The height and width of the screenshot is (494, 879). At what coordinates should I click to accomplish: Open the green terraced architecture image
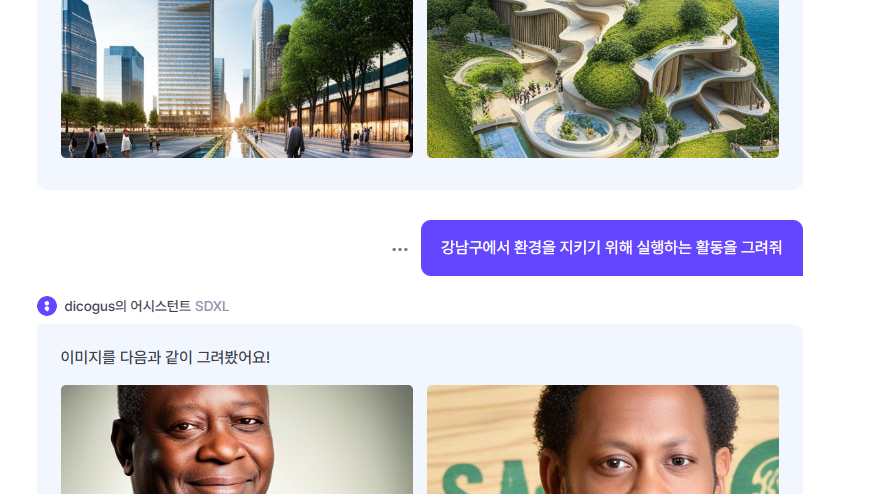[x=603, y=79]
